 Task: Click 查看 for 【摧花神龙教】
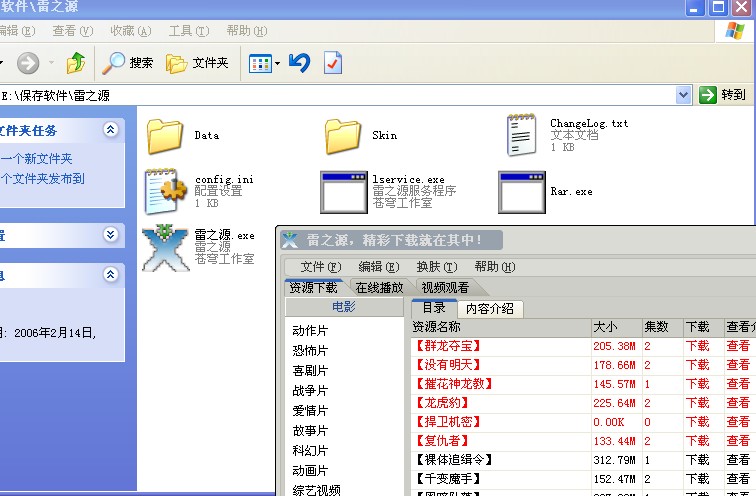[738, 384]
